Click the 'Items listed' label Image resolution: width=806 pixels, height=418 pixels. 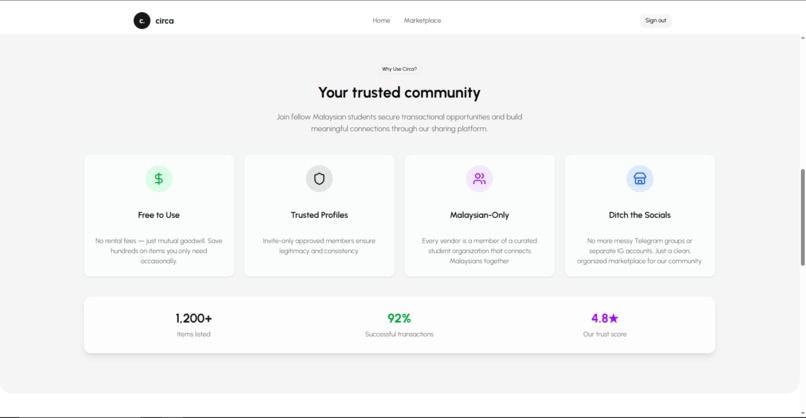[x=194, y=334]
